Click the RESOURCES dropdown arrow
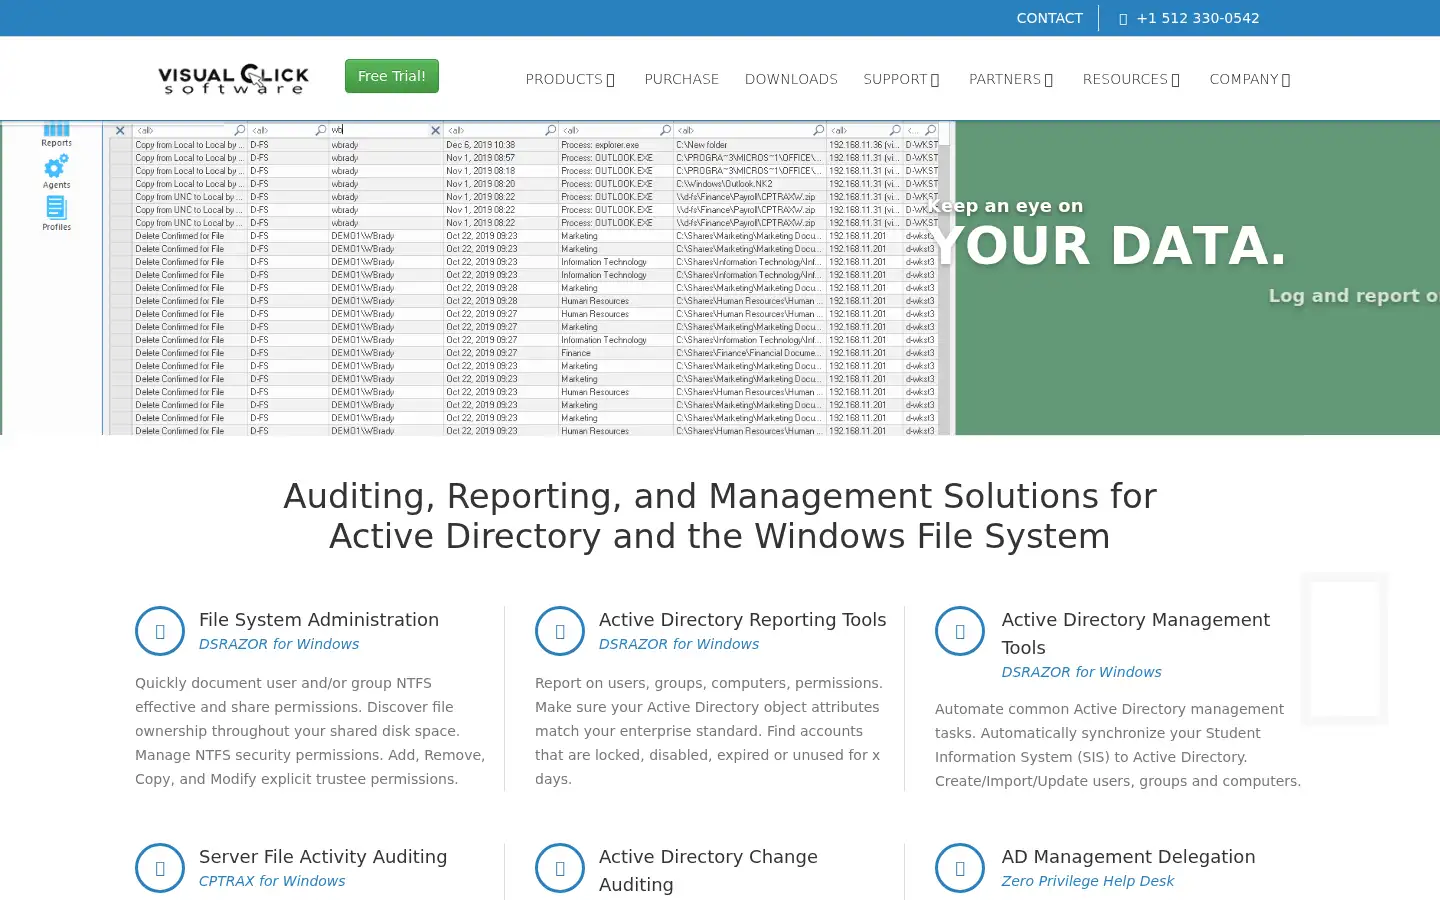The width and height of the screenshot is (1440, 900). click(1175, 80)
